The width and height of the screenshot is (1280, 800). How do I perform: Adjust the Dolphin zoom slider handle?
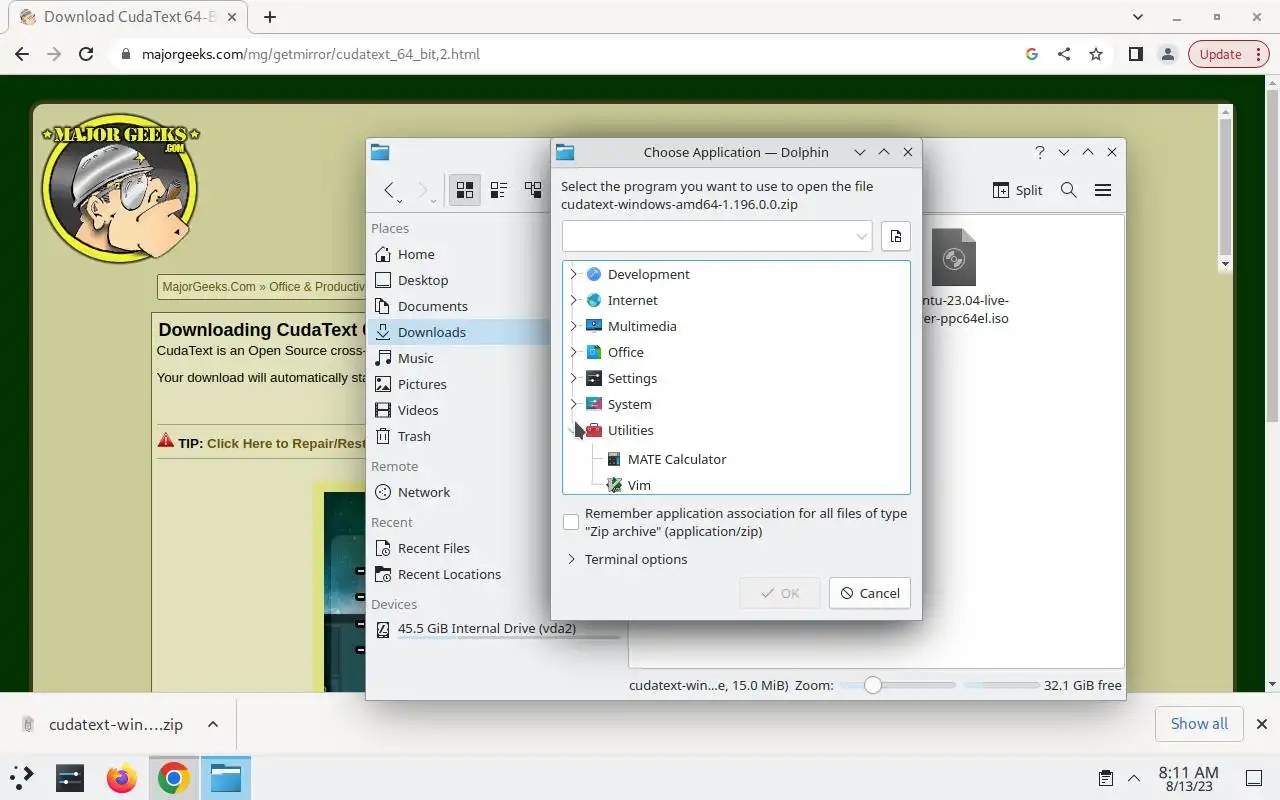[x=873, y=685]
